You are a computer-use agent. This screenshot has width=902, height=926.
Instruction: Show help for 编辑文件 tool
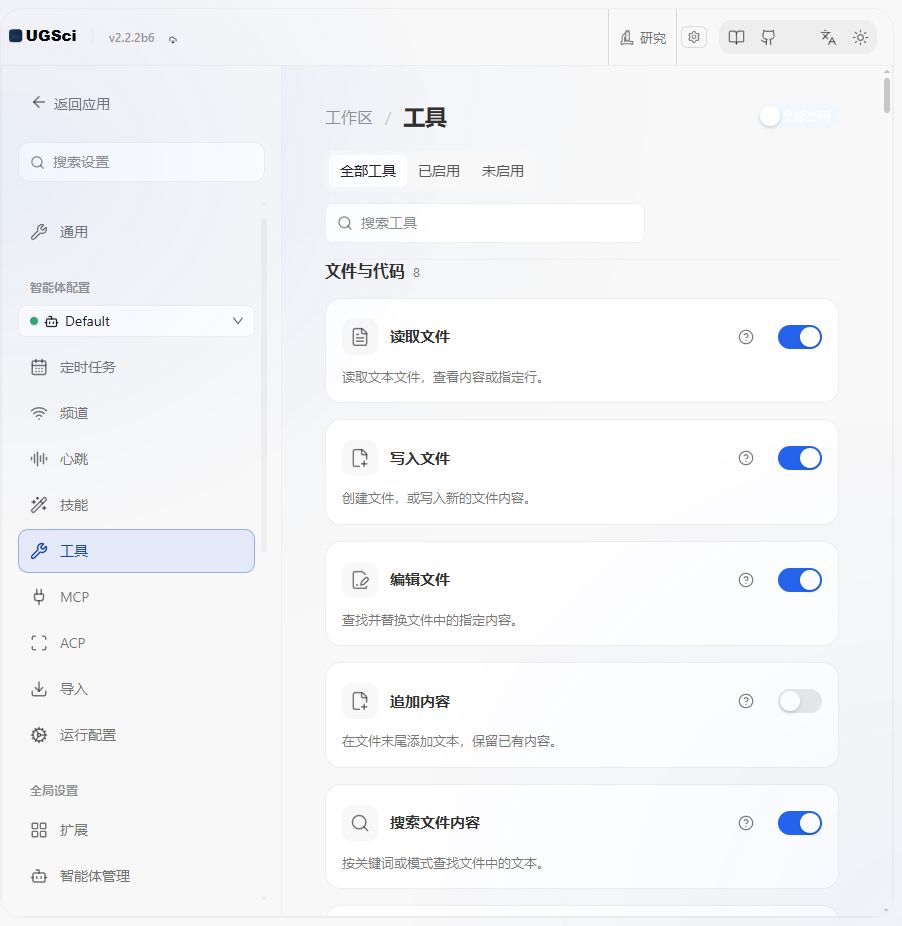[746, 580]
